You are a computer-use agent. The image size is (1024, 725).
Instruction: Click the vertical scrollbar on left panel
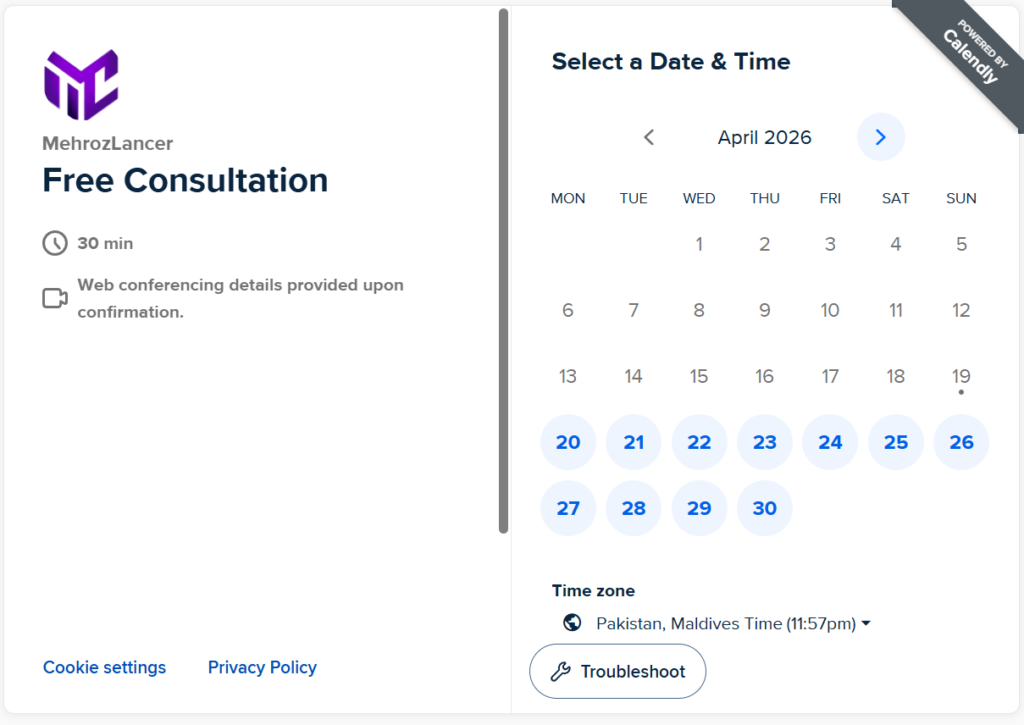pos(503,270)
